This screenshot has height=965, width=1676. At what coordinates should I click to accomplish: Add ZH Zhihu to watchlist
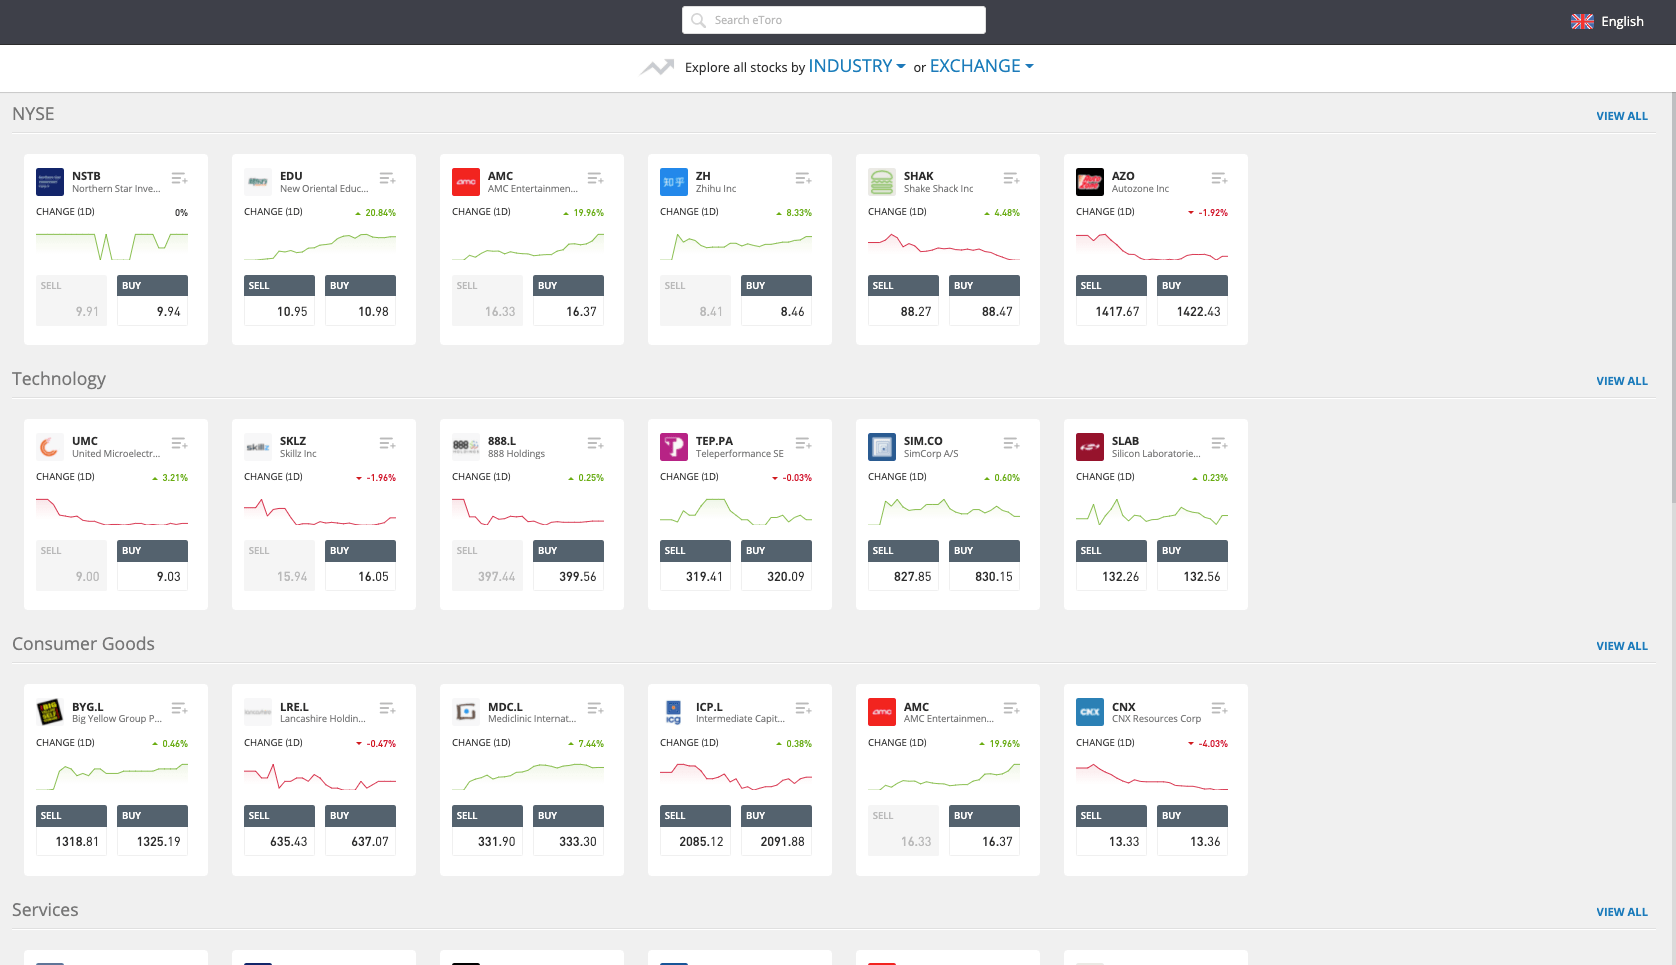(x=803, y=178)
